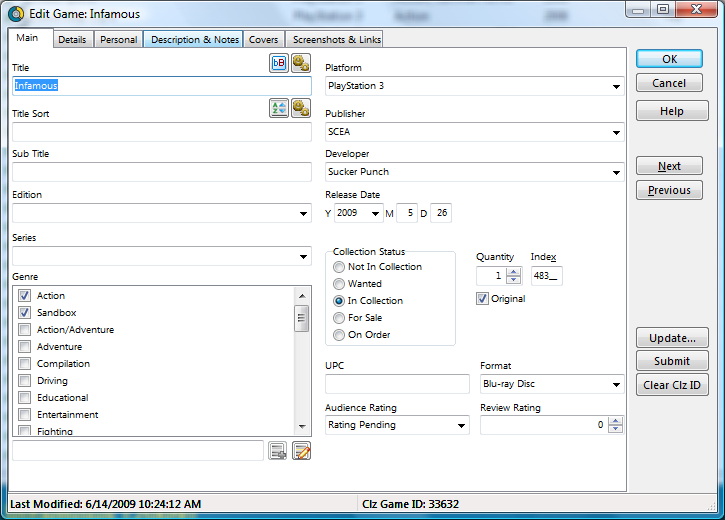
Task: Check the Compilation genre box
Action: point(25,364)
